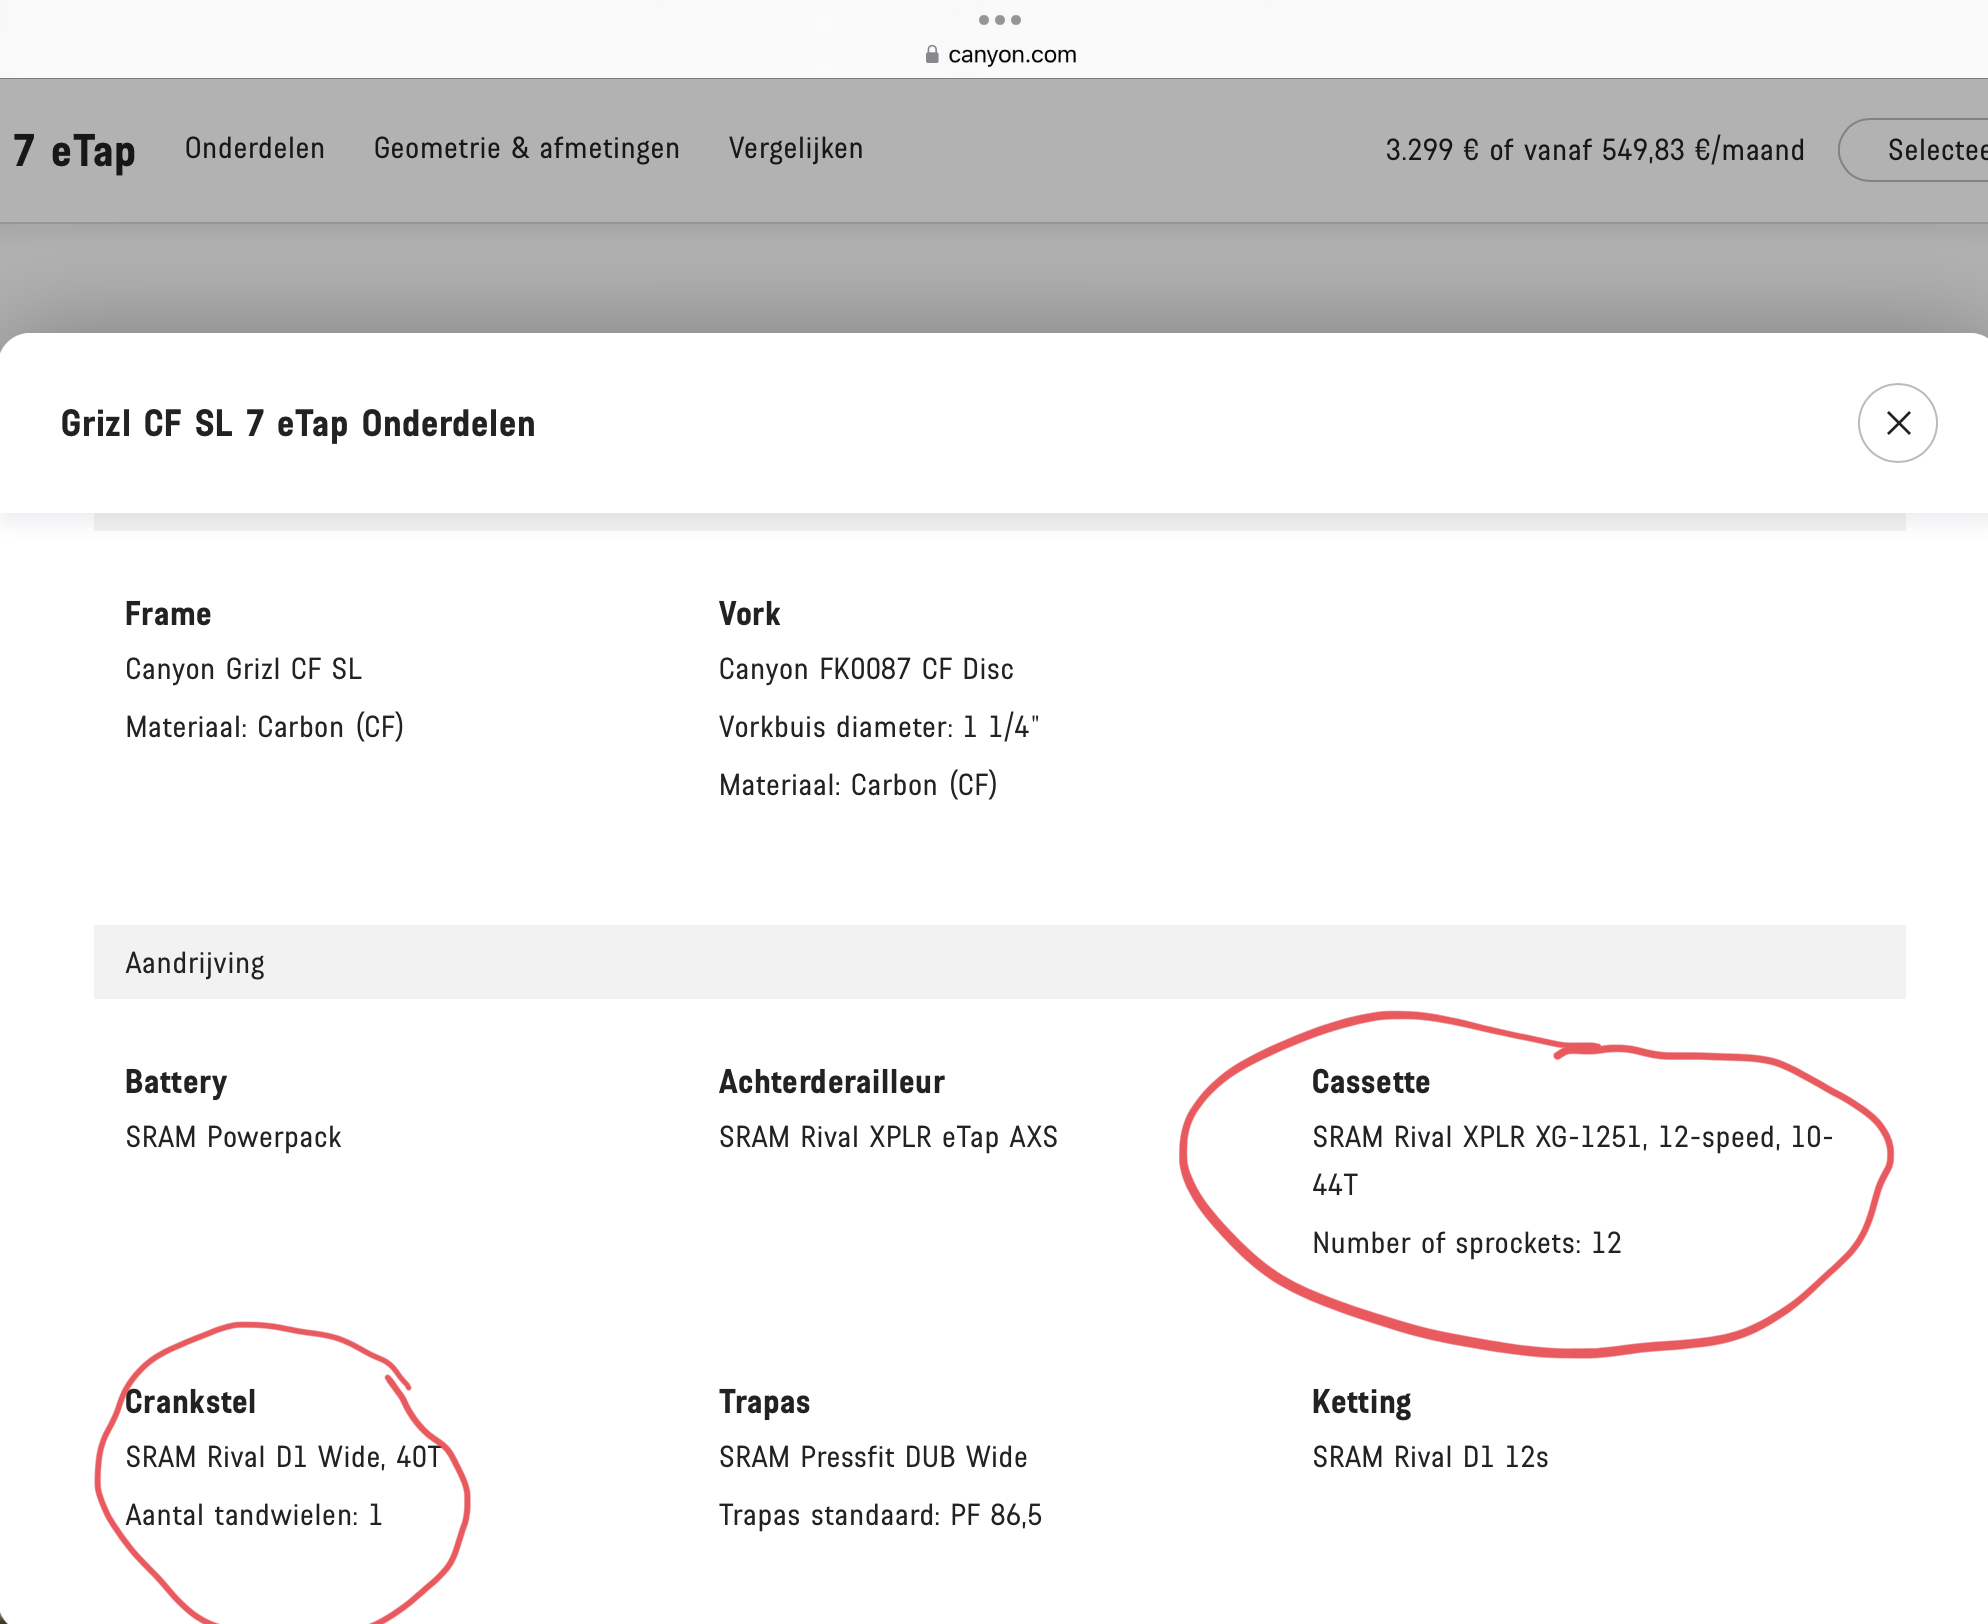The width and height of the screenshot is (1988, 1624).
Task: Open the Onderdelen navigation tab
Action: (x=255, y=149)
